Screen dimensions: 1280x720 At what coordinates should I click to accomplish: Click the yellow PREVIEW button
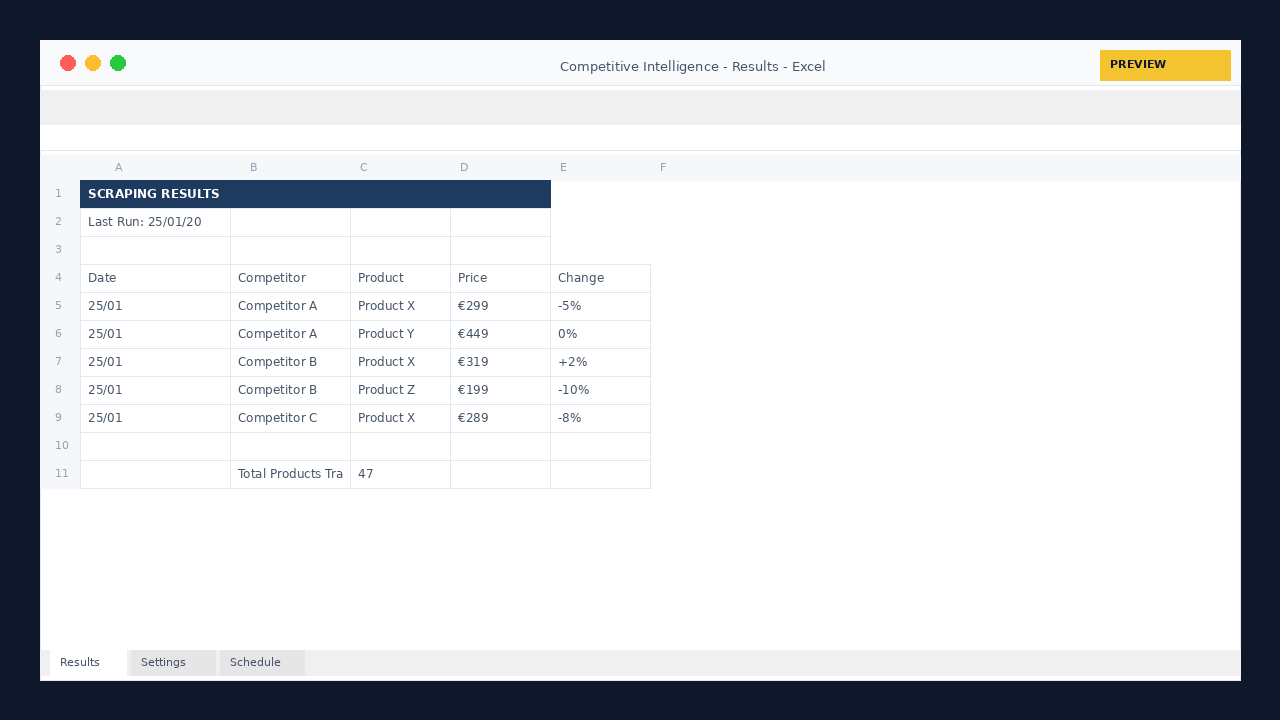1165,65
